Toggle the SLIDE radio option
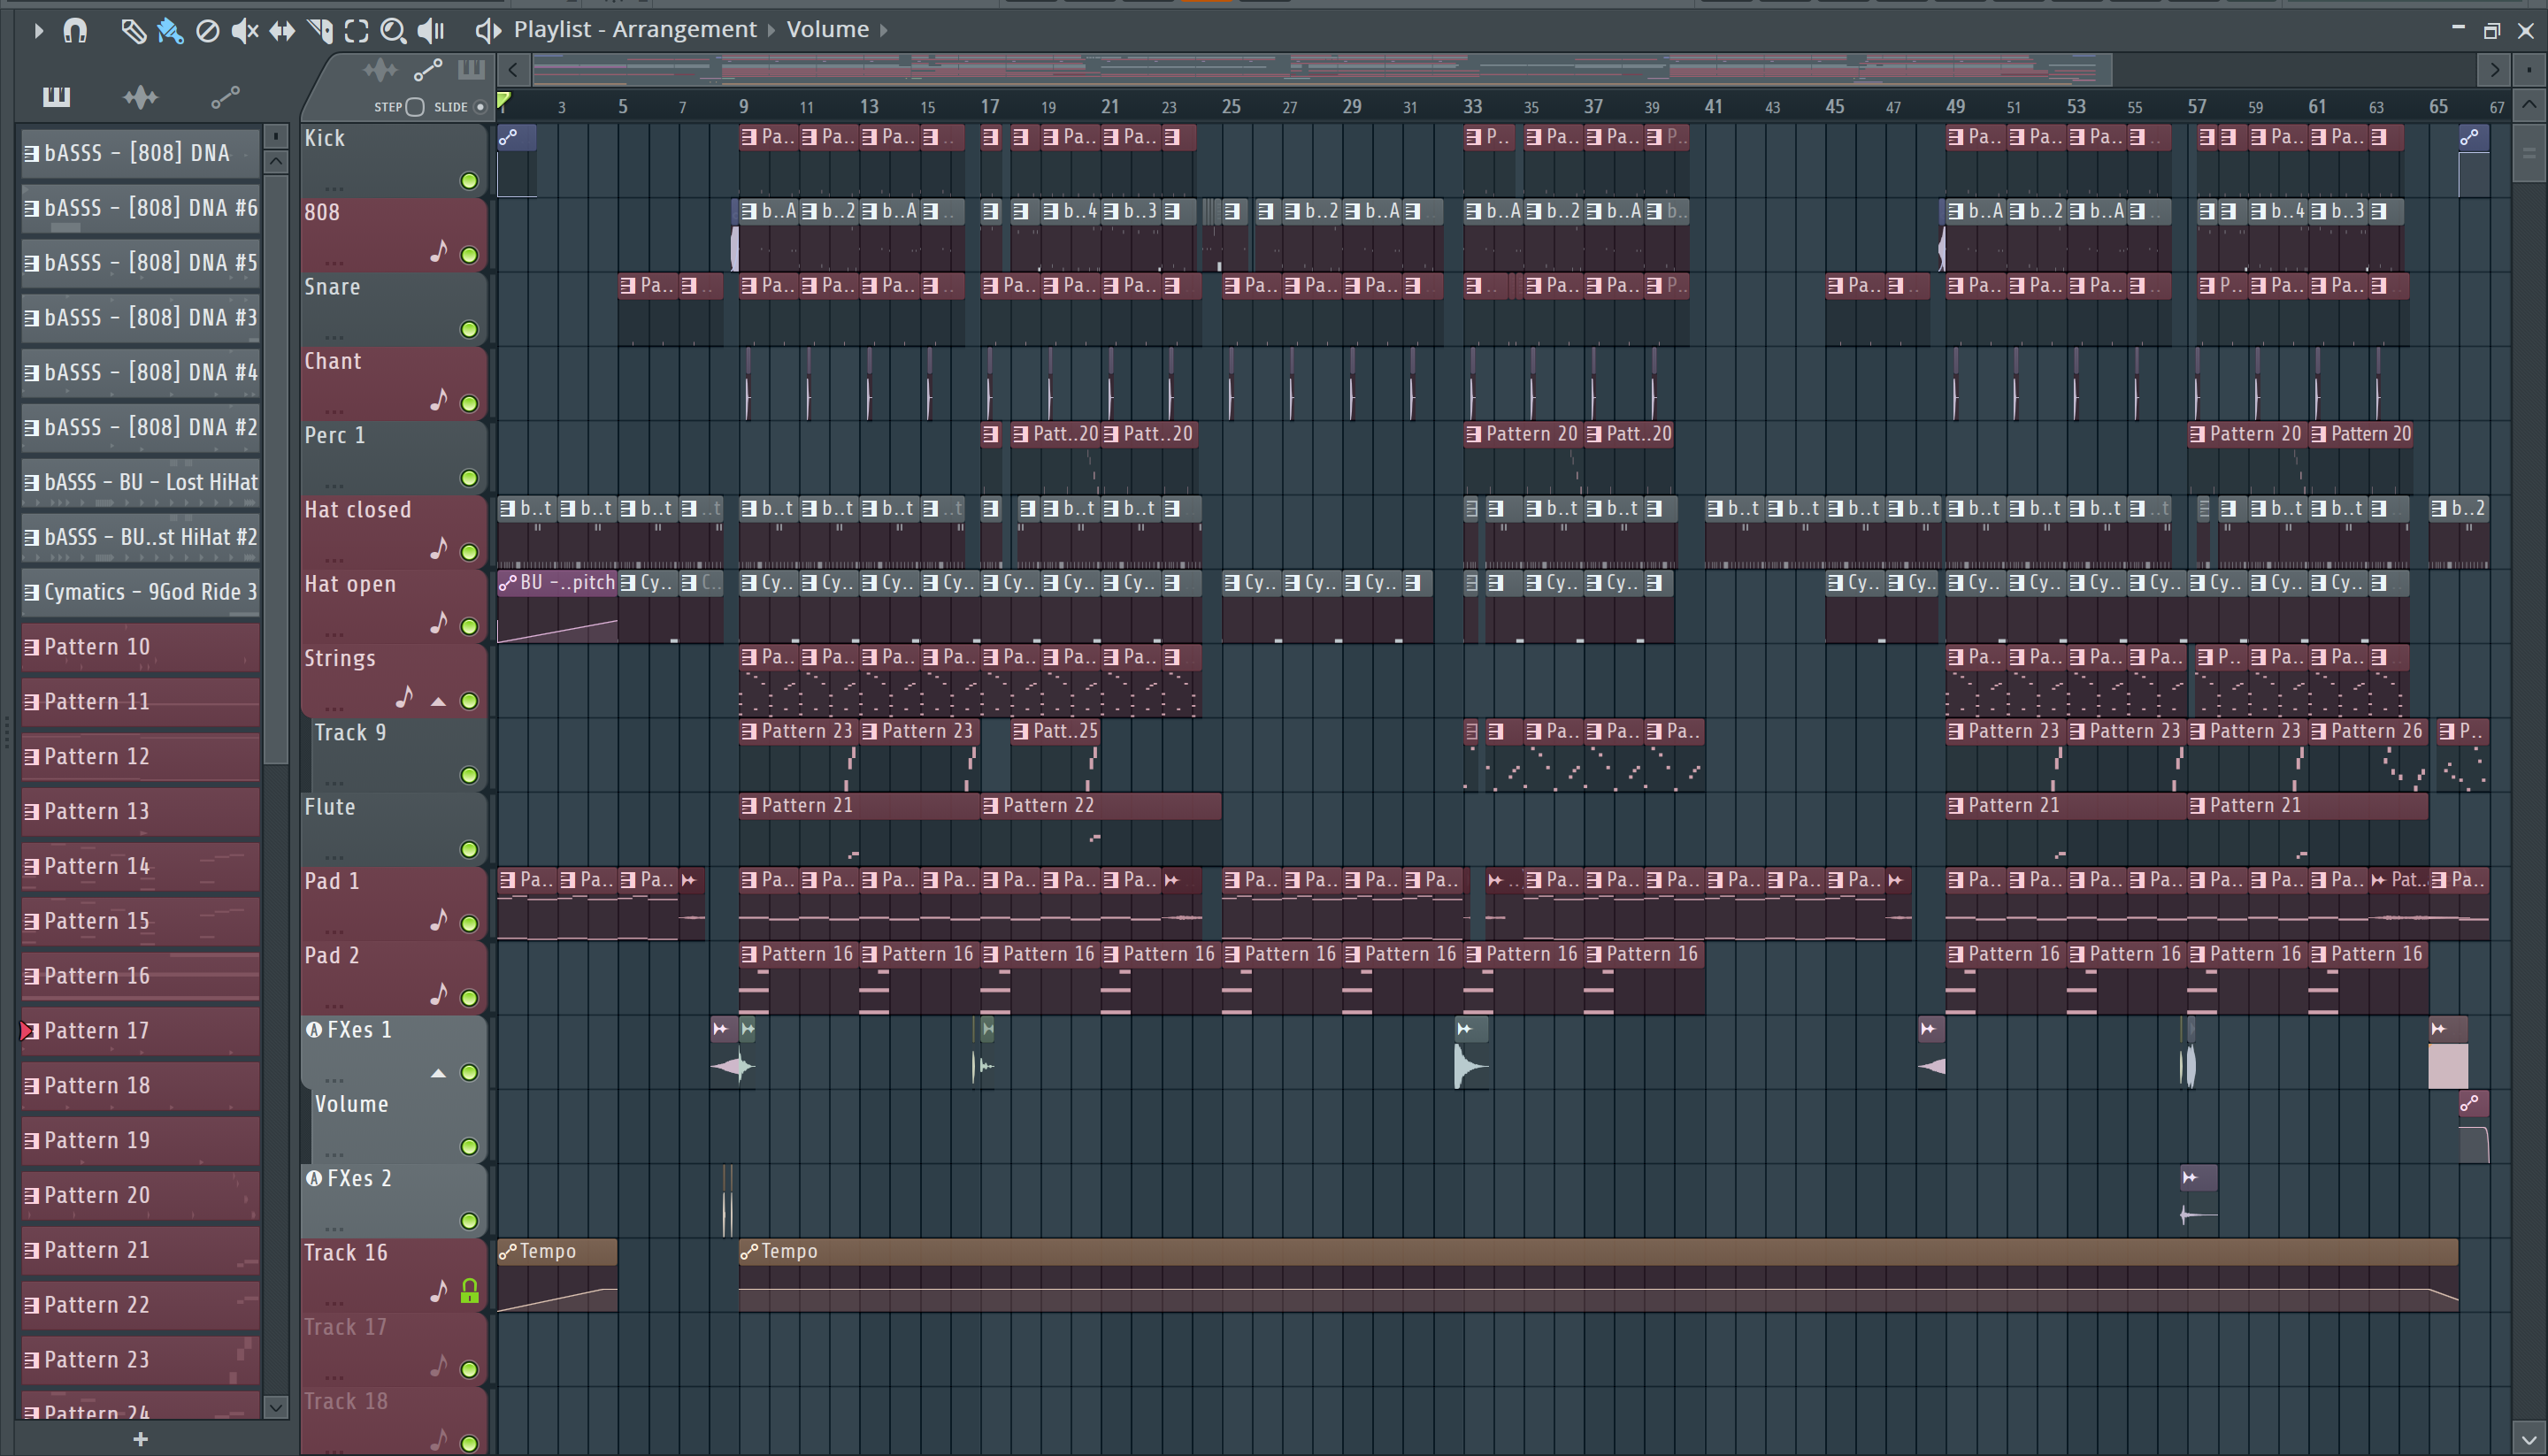Image resolution: width=2548 pixels, height=1456 pixels. (x=480, y=107)
